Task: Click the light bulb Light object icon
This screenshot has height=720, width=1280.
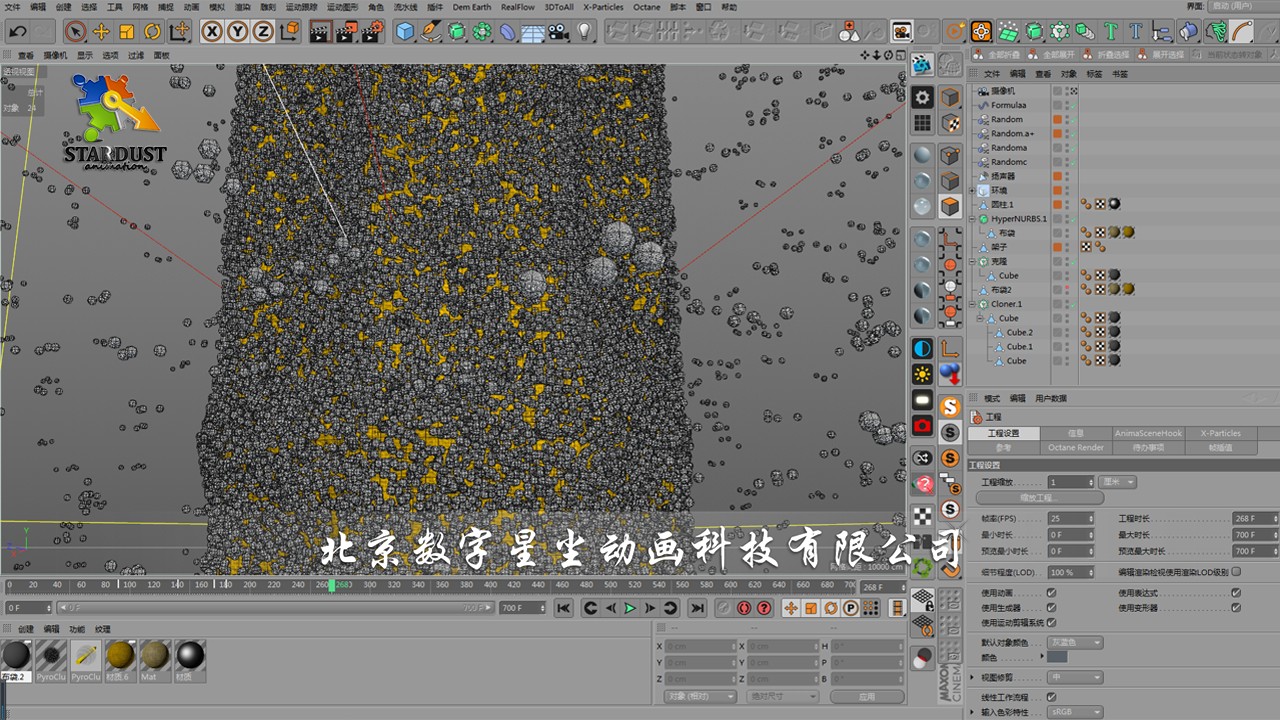Action: [585, 32]
